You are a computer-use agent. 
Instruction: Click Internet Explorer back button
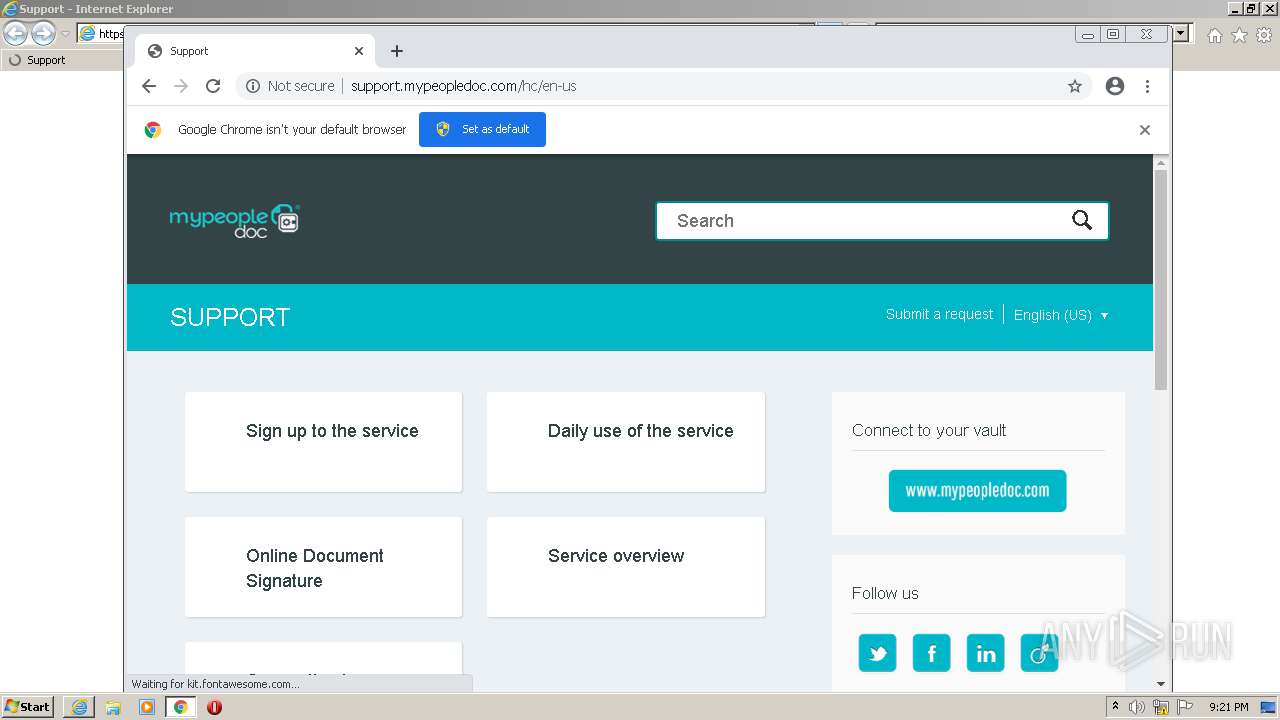[16, 34]
